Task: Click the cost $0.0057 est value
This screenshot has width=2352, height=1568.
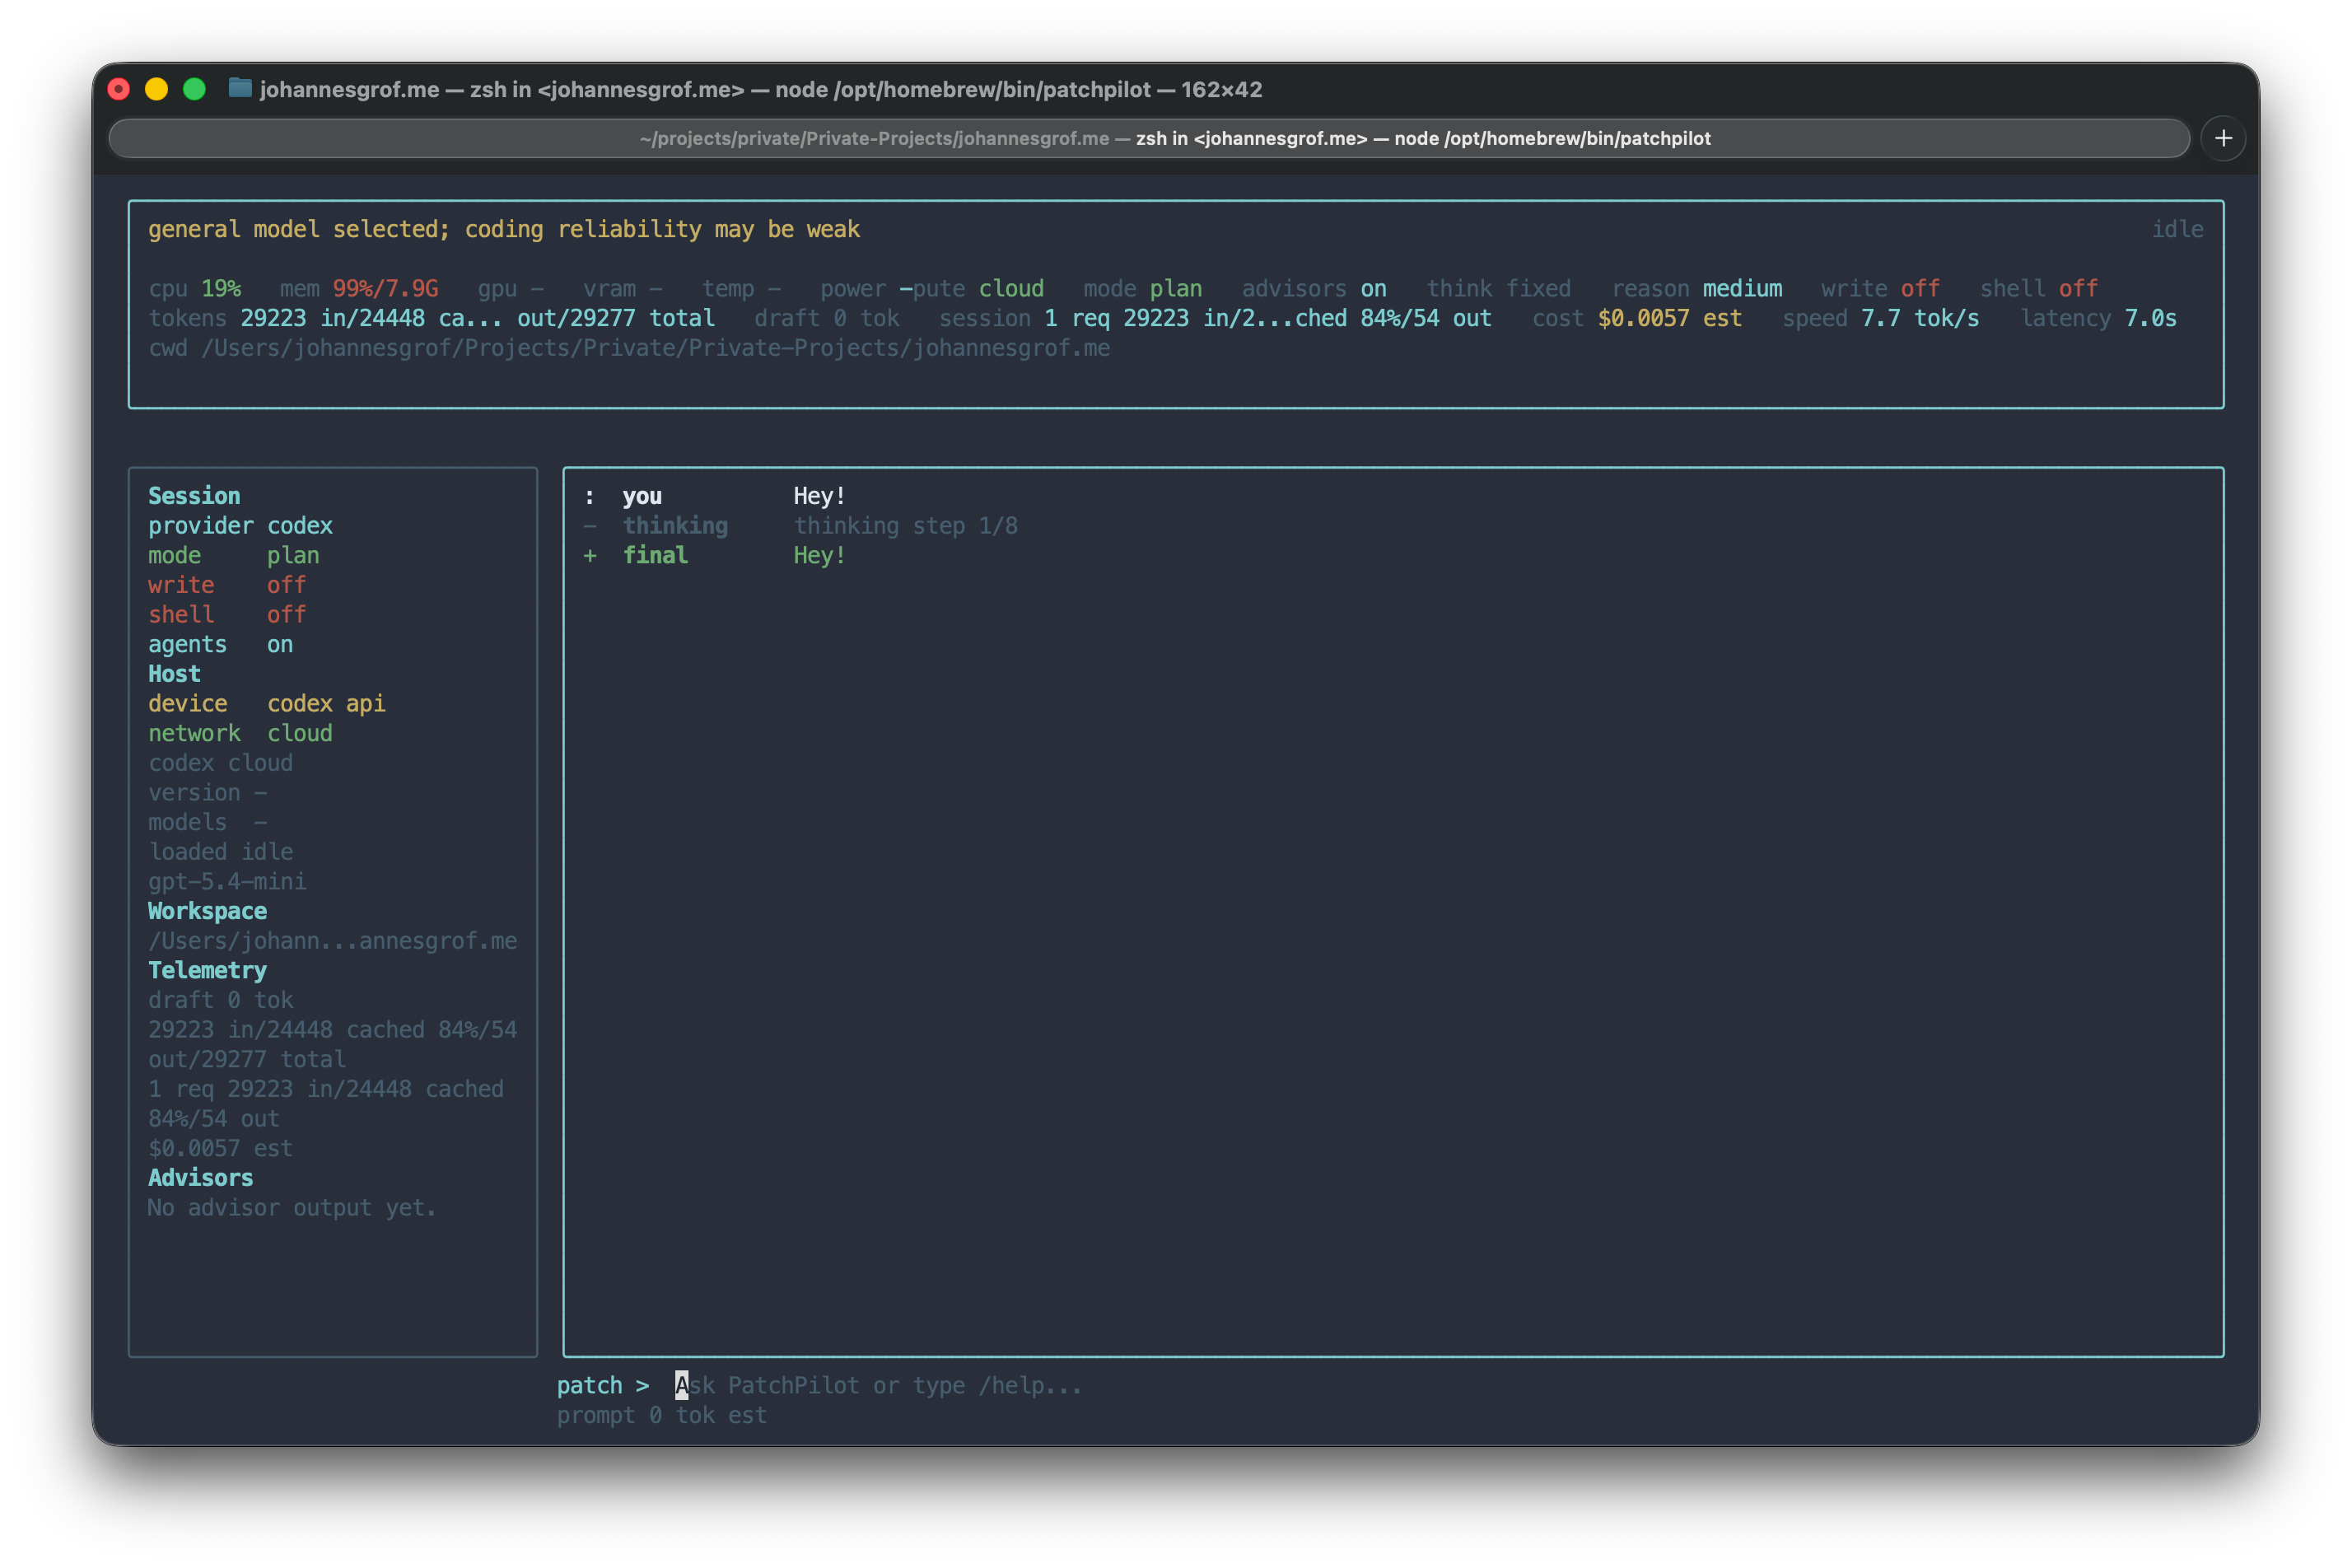Action: tap(1637, 318)
